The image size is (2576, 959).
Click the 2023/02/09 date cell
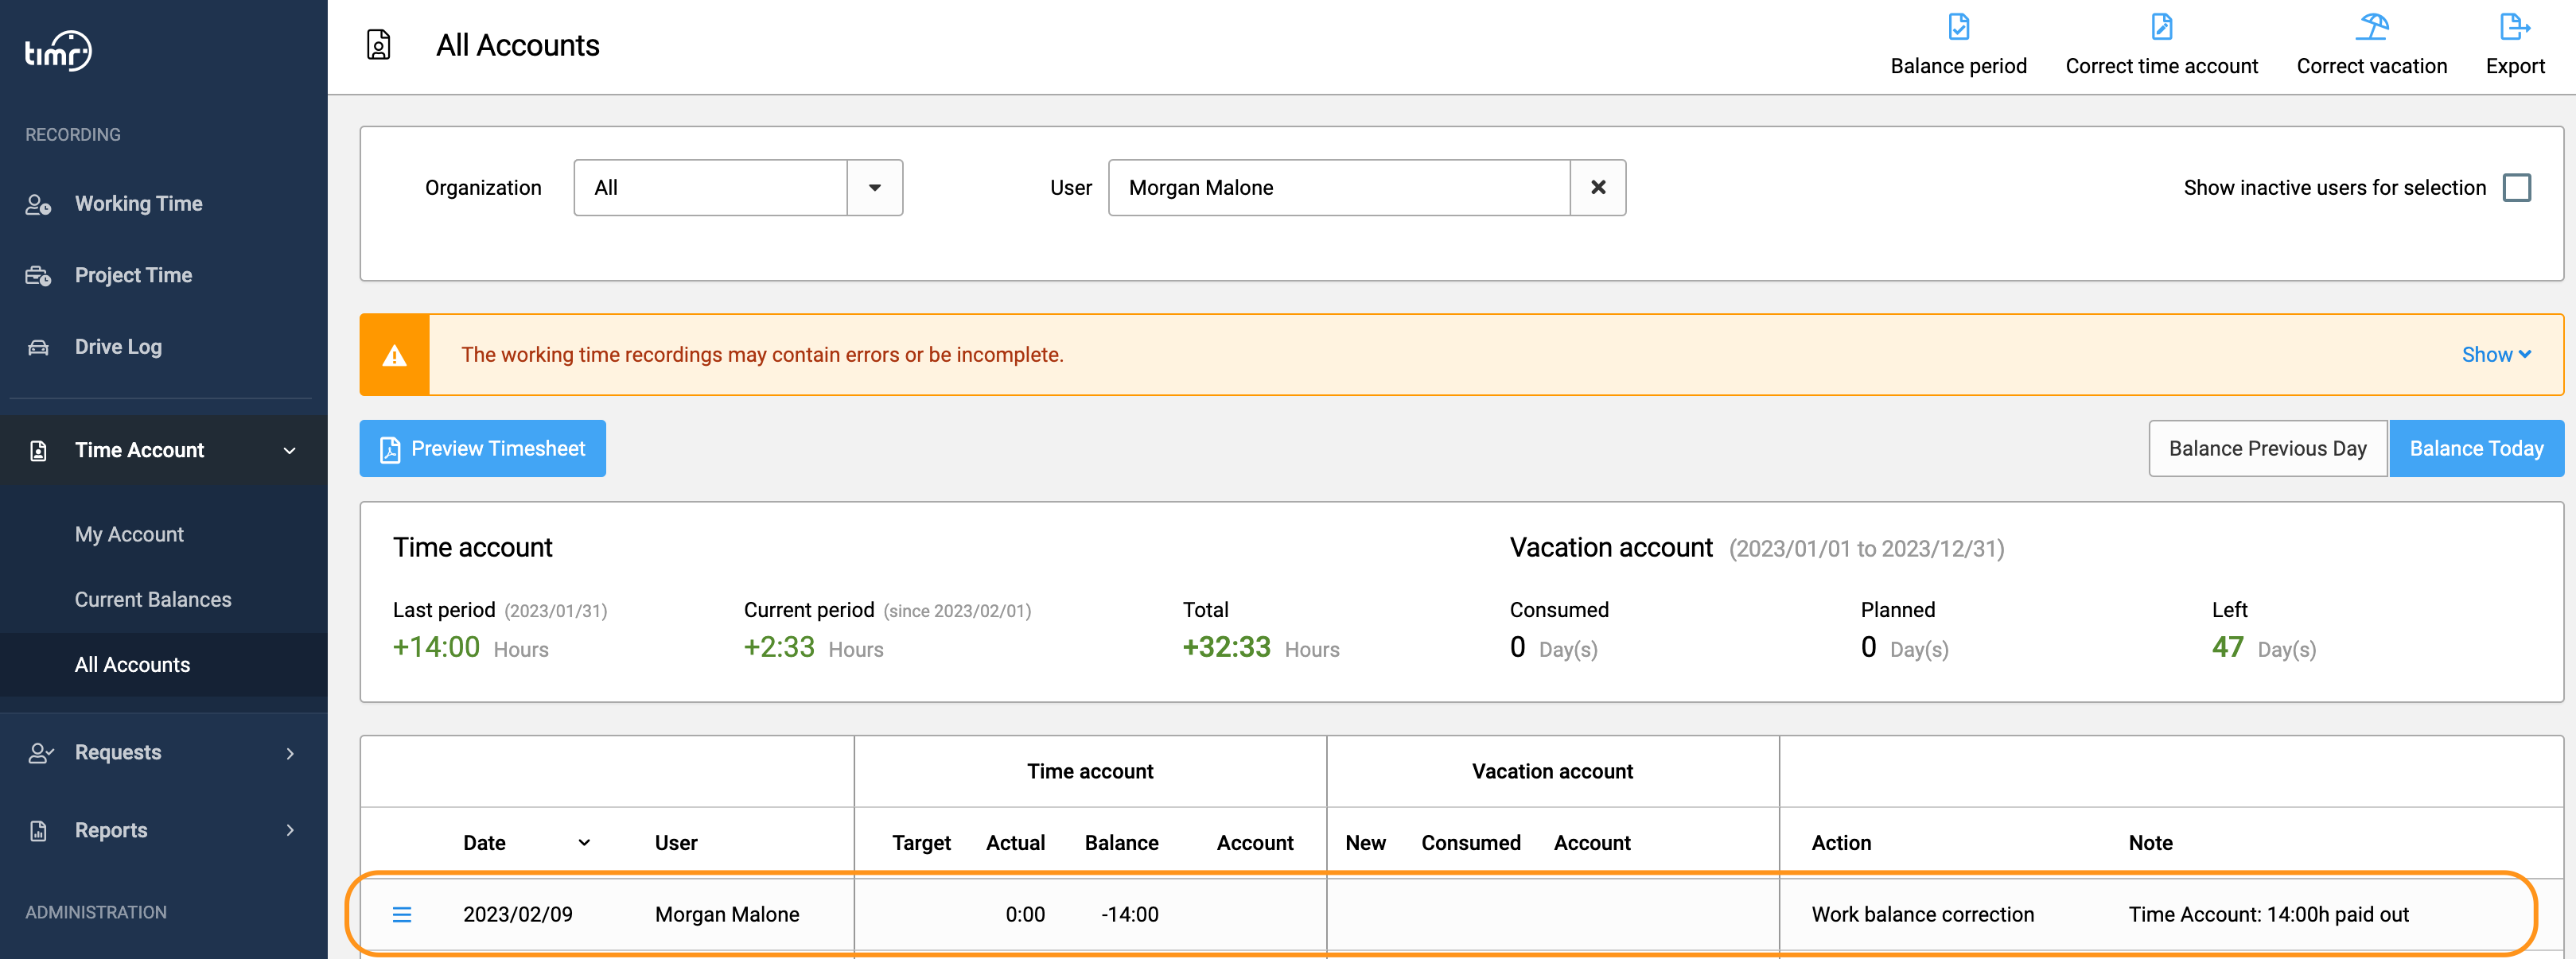pos(517,915)
